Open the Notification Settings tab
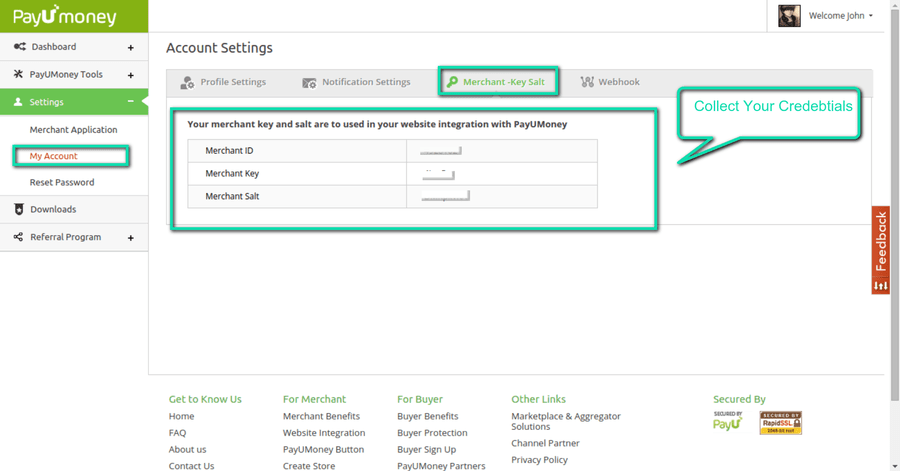 356,82
